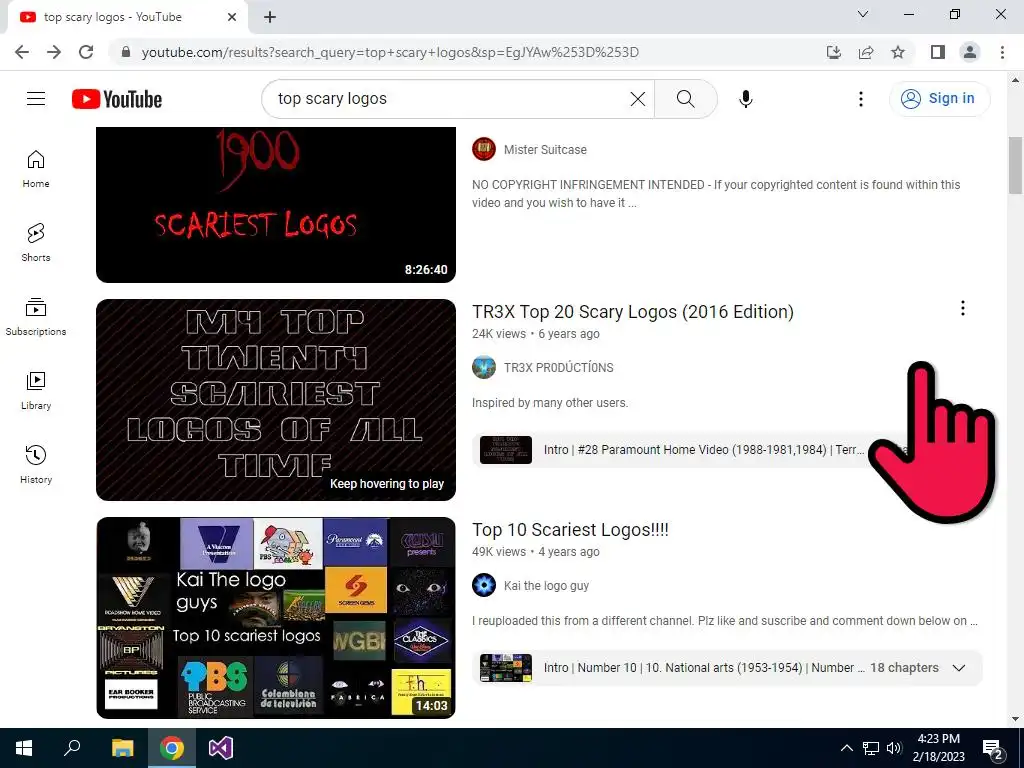Go to Home in sidebar
Image resolution: width=1024 pixels, height=768 pixels.
pyautogui.click(x=36, y=168)
